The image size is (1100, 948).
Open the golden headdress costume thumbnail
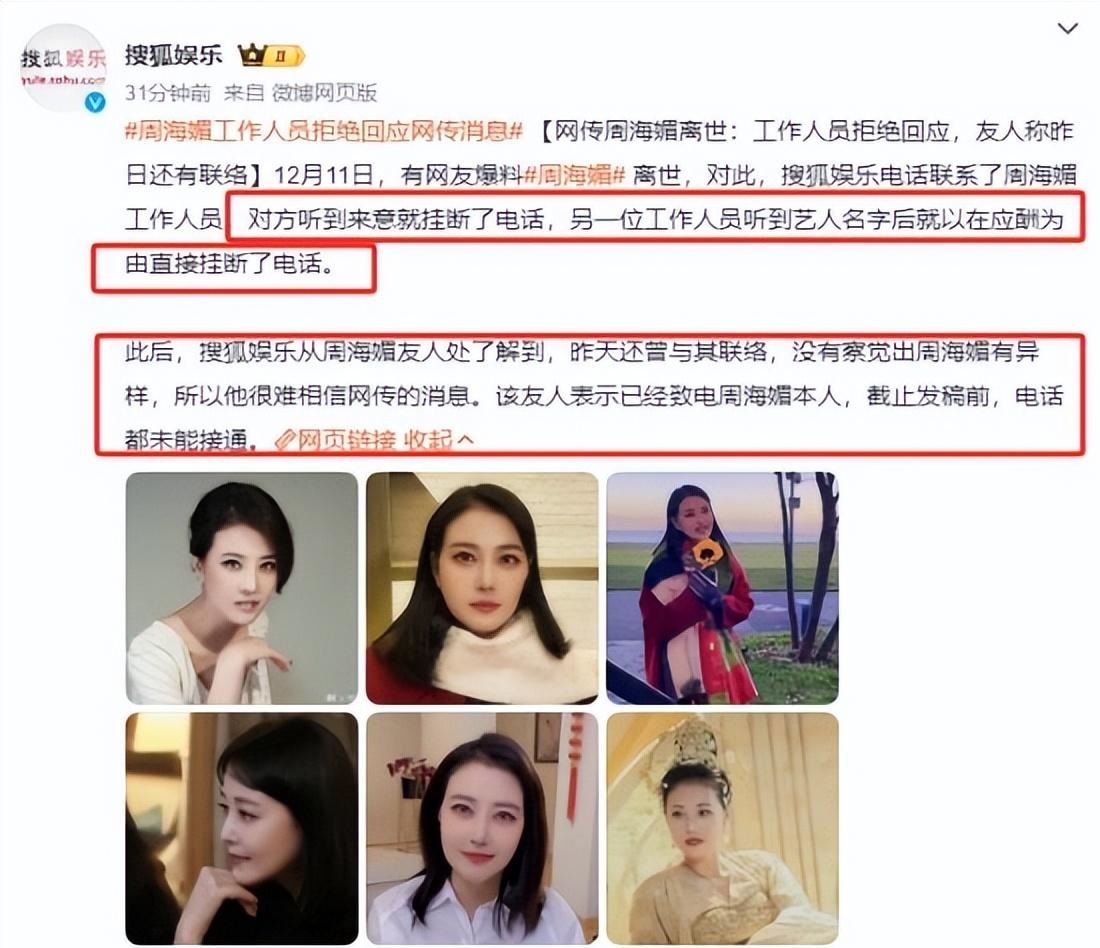(723, 828)
